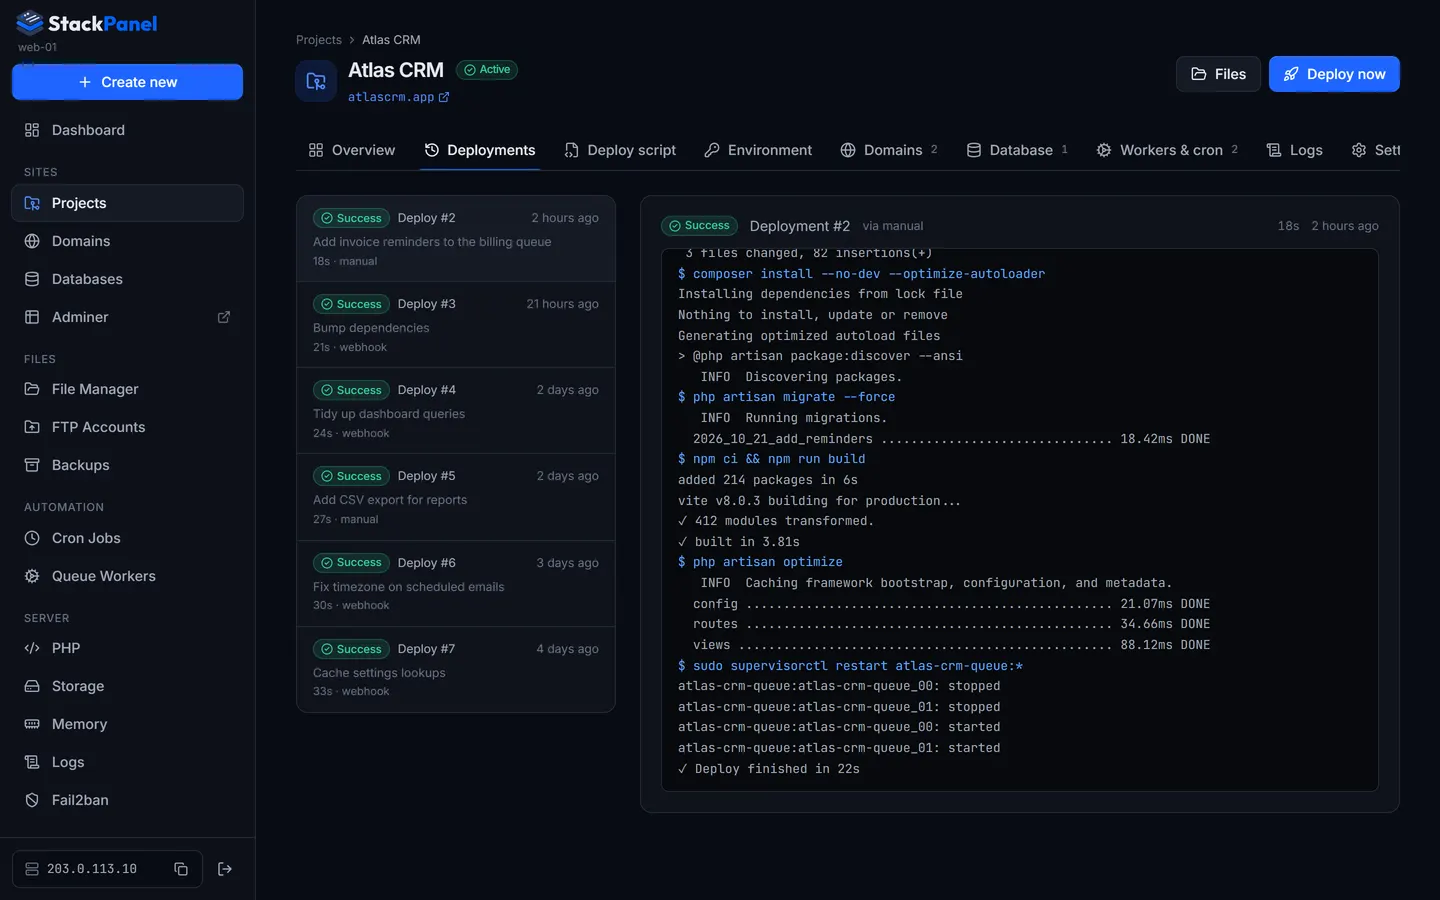Select Deploy #7 Cache settings lookups

(456, 670)
